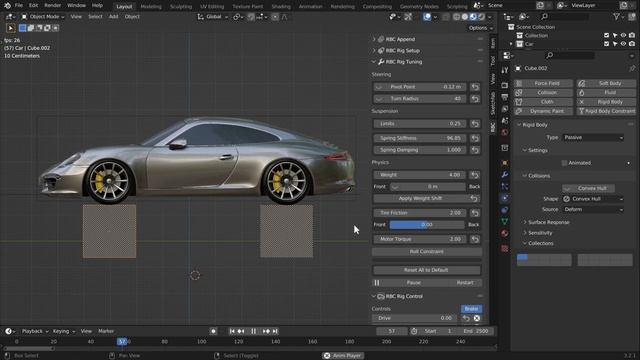Reset the Tire Friction value

(475, 213)
